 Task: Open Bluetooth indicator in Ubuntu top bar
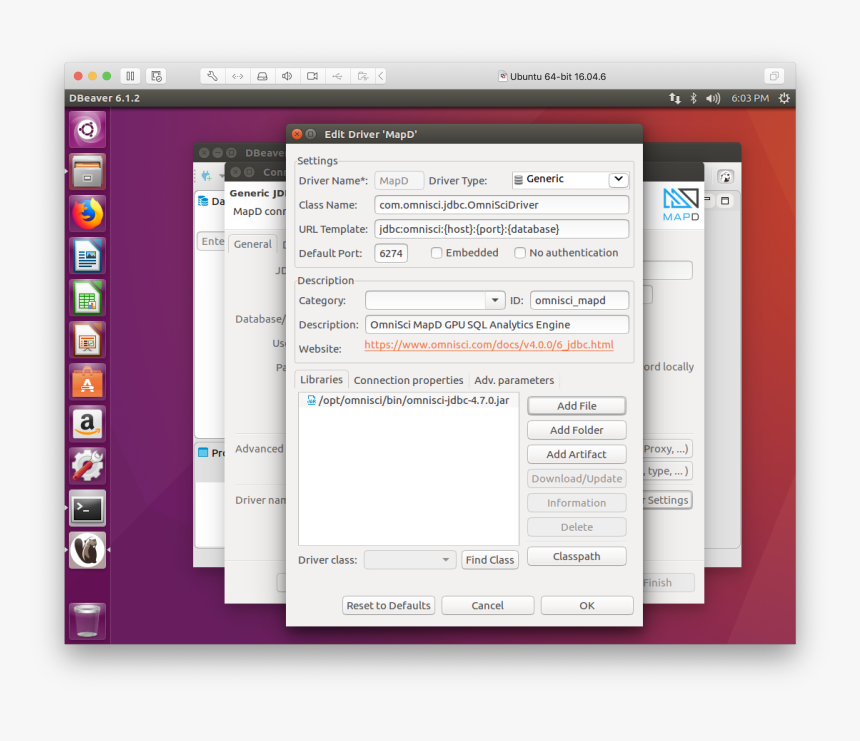pyautogui.click(x=693, y=98)
